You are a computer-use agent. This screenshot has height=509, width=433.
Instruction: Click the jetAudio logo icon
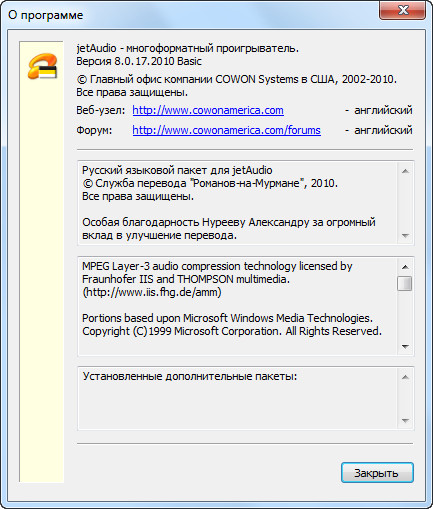(x=42, y=66)
